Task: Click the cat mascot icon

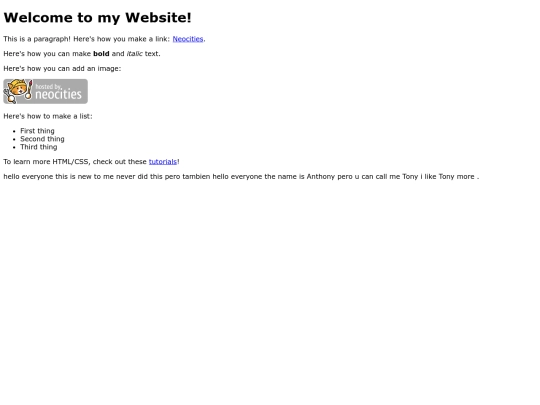Action: [18, 91]
